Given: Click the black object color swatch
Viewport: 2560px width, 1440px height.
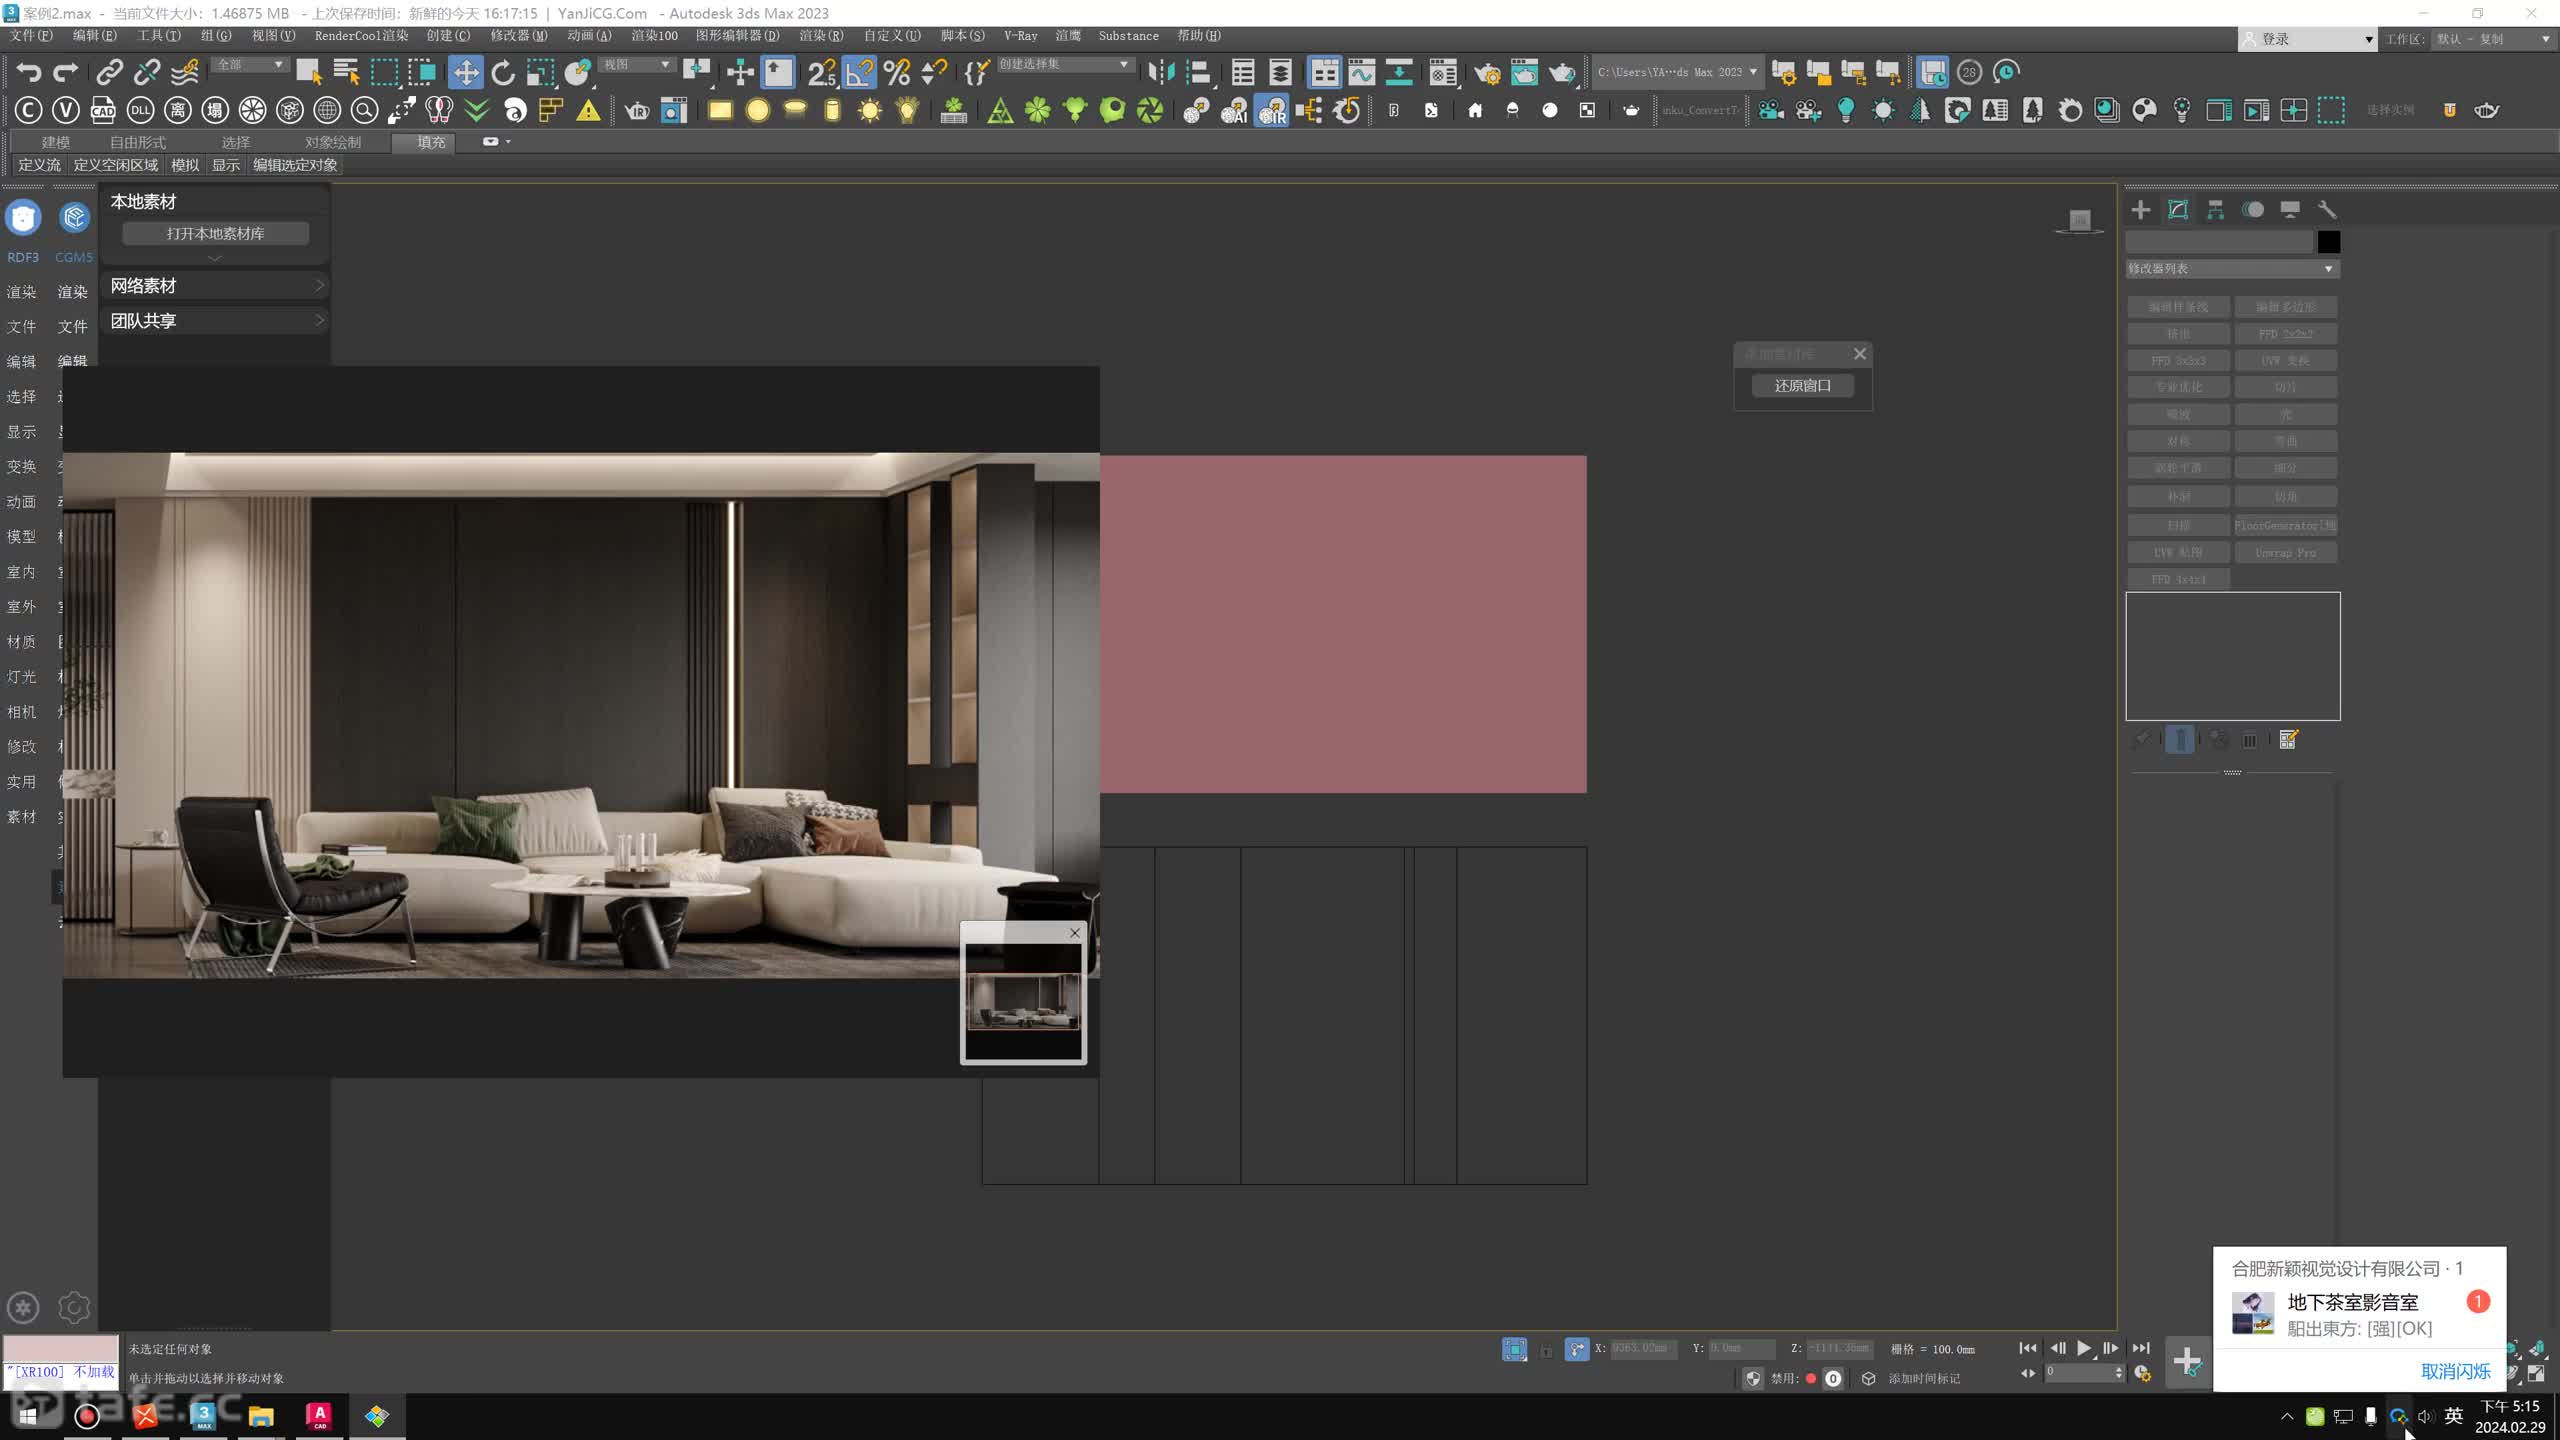Looking at the screenshot, I should [x=2328, y=242].
